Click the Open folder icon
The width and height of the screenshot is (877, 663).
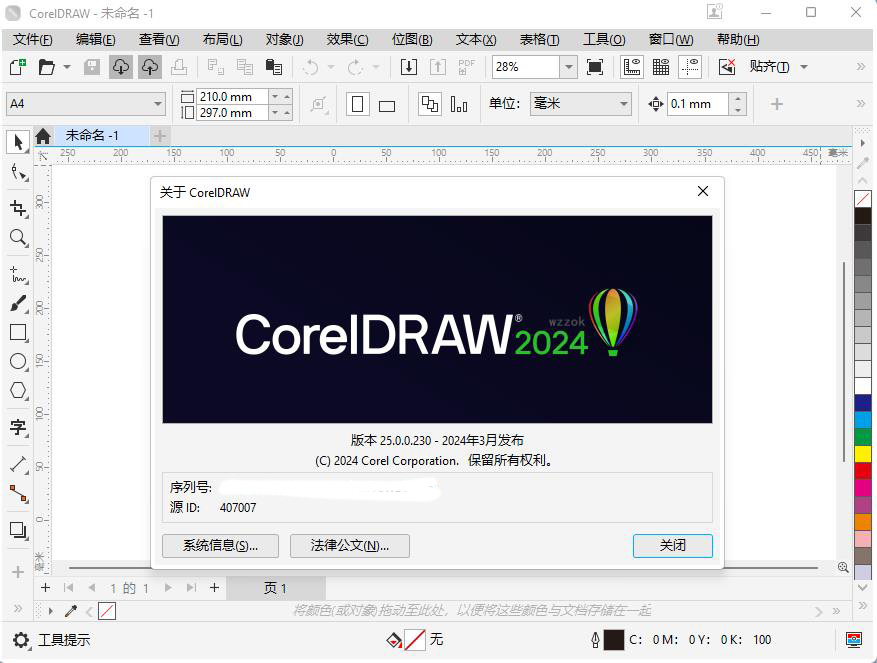click(x=46, y=67)
